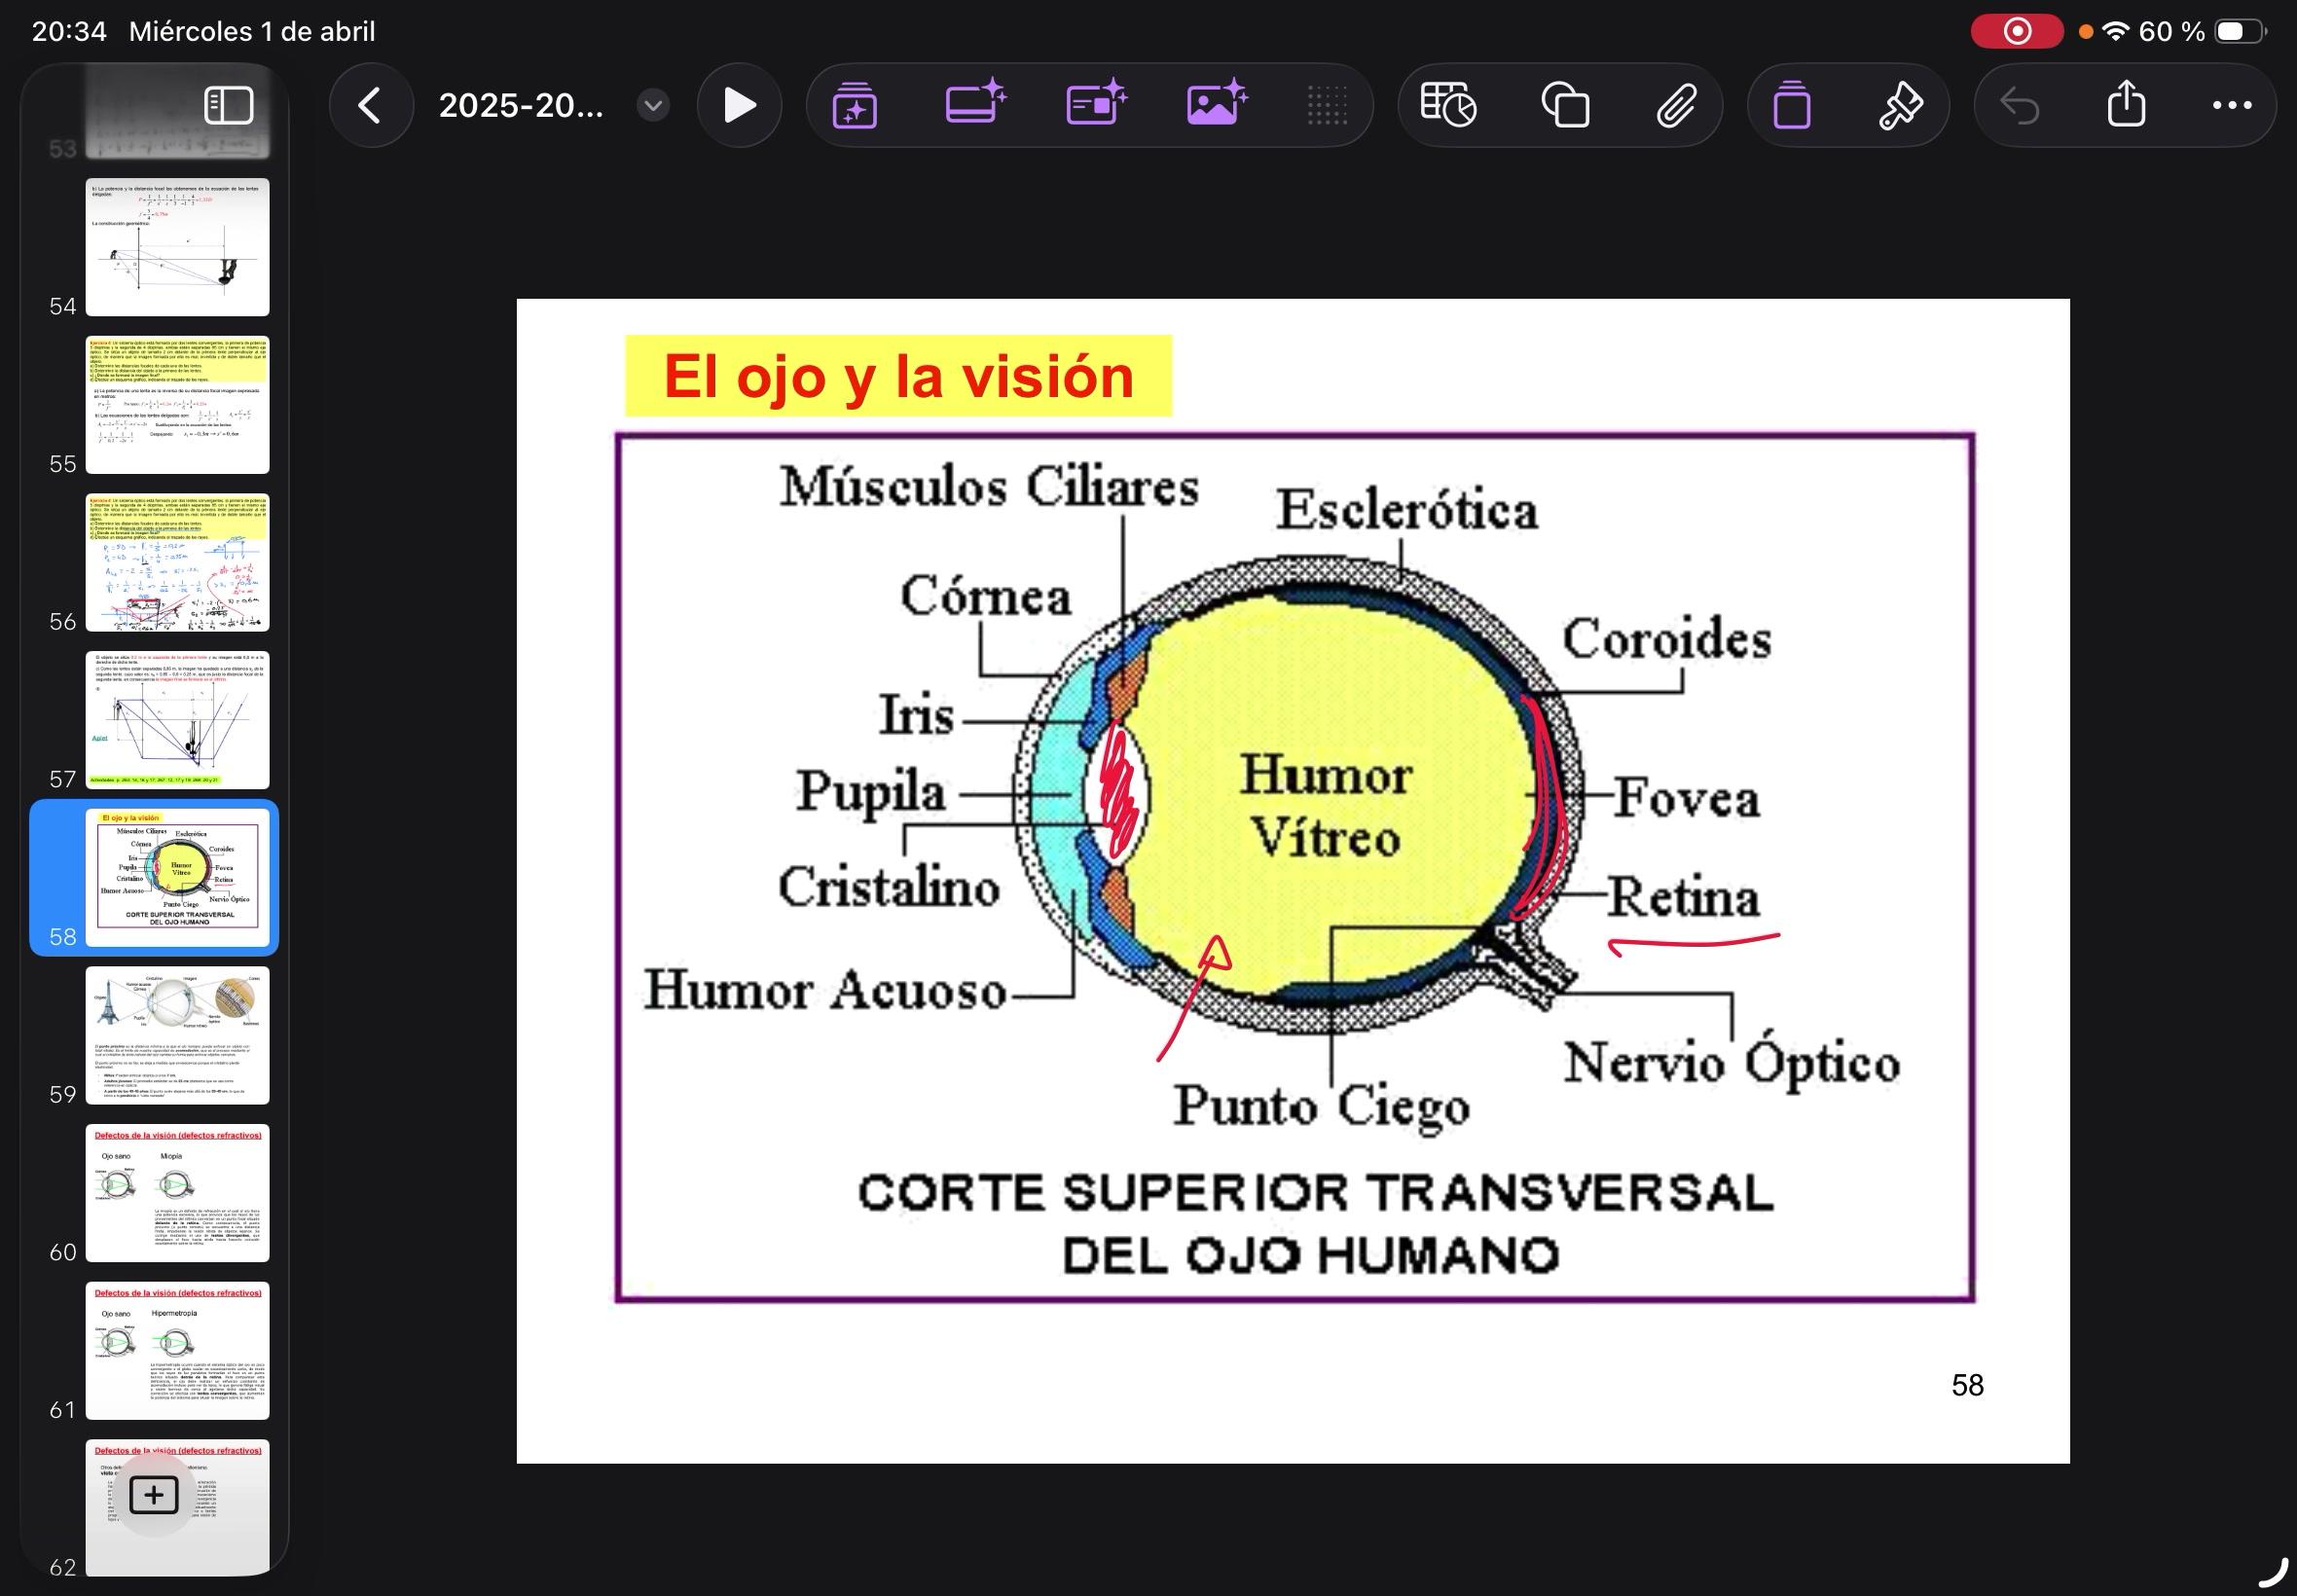Toggle the slide navigator sidebar
This screenshot has width=2297, height=1596.
click(228, 105)
